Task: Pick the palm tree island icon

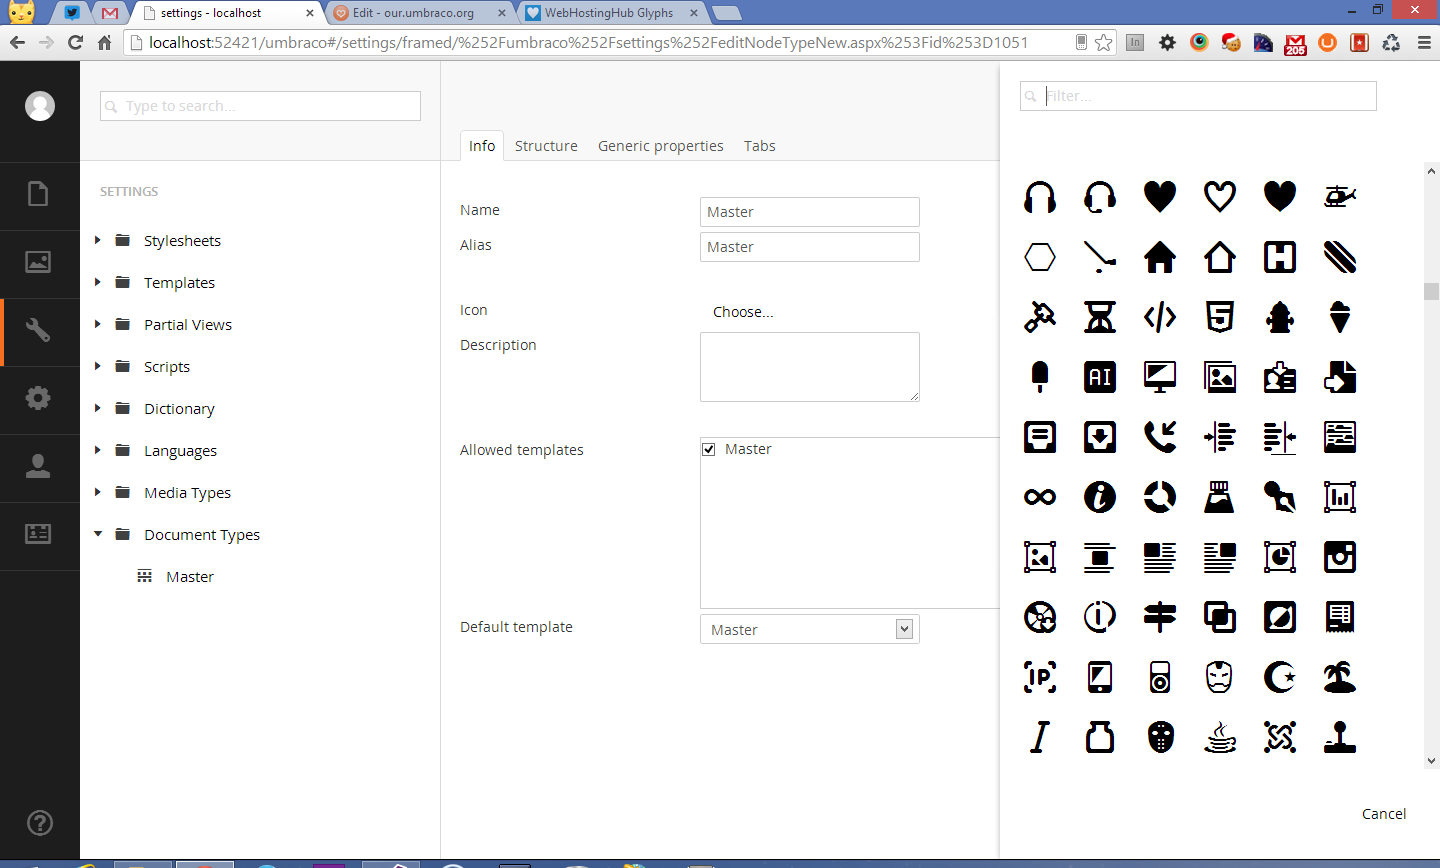Action: point(1340,677)
